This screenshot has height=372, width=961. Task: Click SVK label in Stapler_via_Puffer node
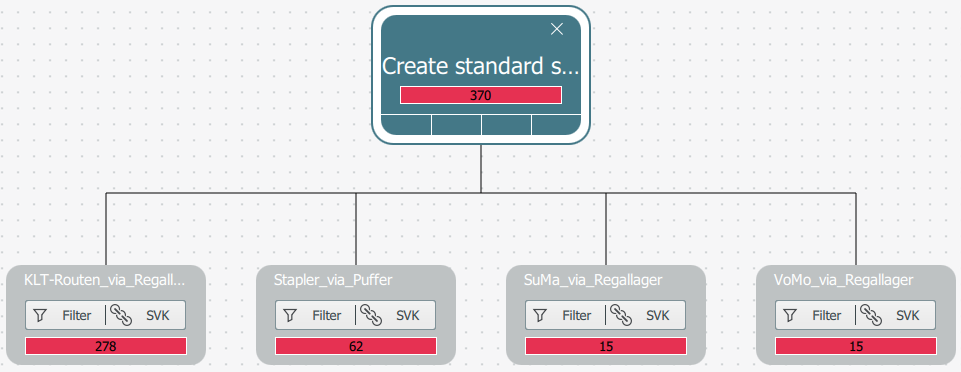point(408,316)
